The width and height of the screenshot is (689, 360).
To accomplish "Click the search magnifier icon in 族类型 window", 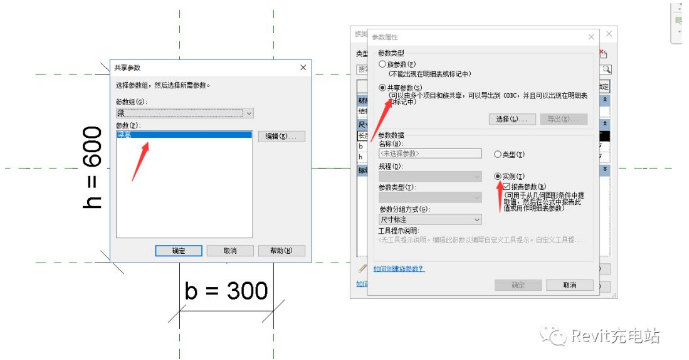I will 606,69.
